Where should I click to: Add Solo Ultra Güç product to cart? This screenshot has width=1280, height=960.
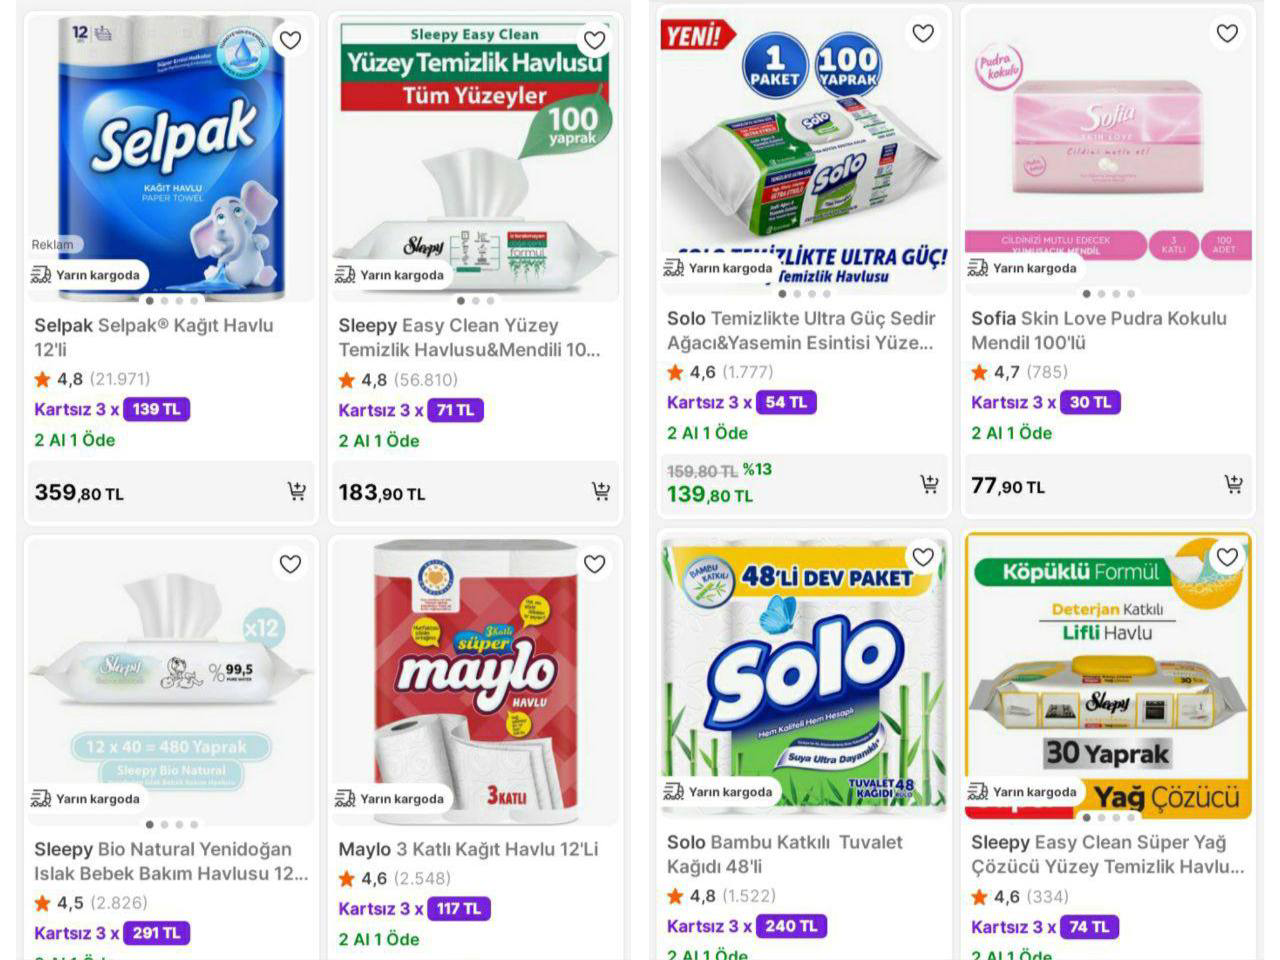click(x=928, y=484)
